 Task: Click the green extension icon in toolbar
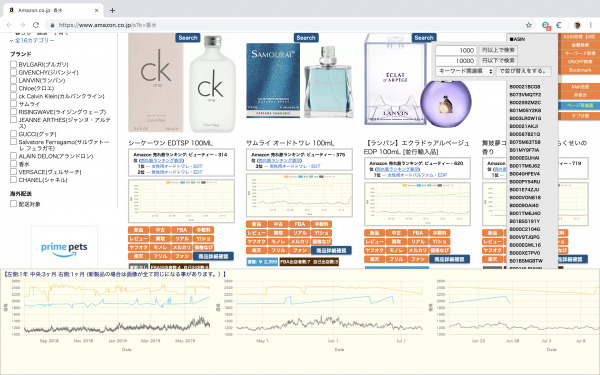pos(546,25)
